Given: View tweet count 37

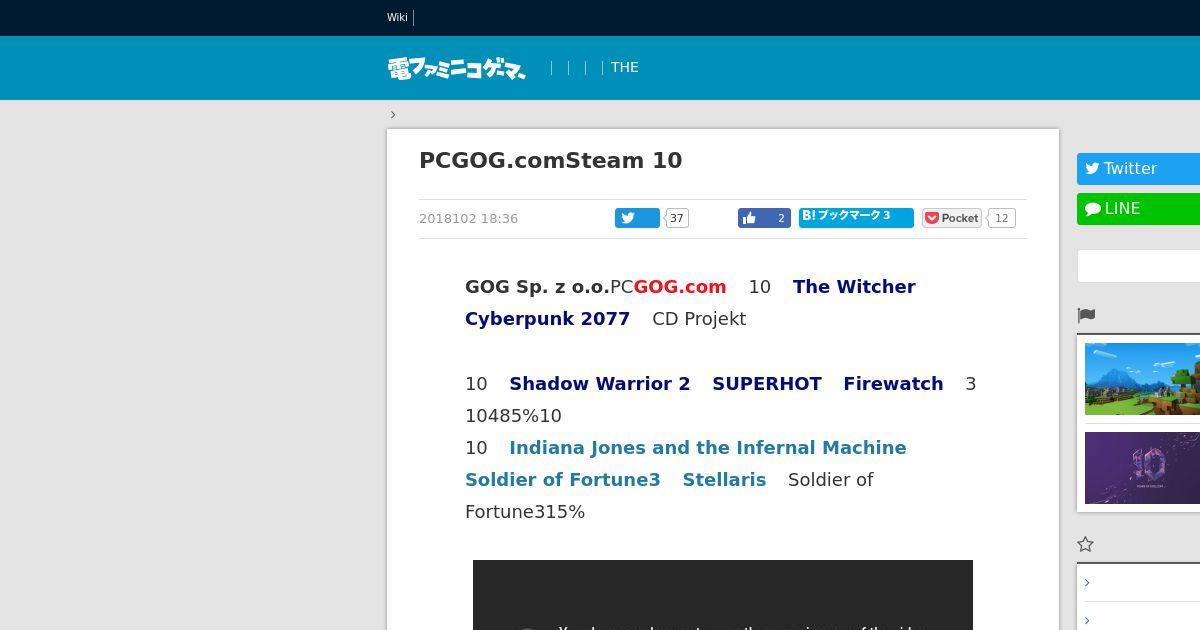Looking at the screenshot, I should click(677, 218).
